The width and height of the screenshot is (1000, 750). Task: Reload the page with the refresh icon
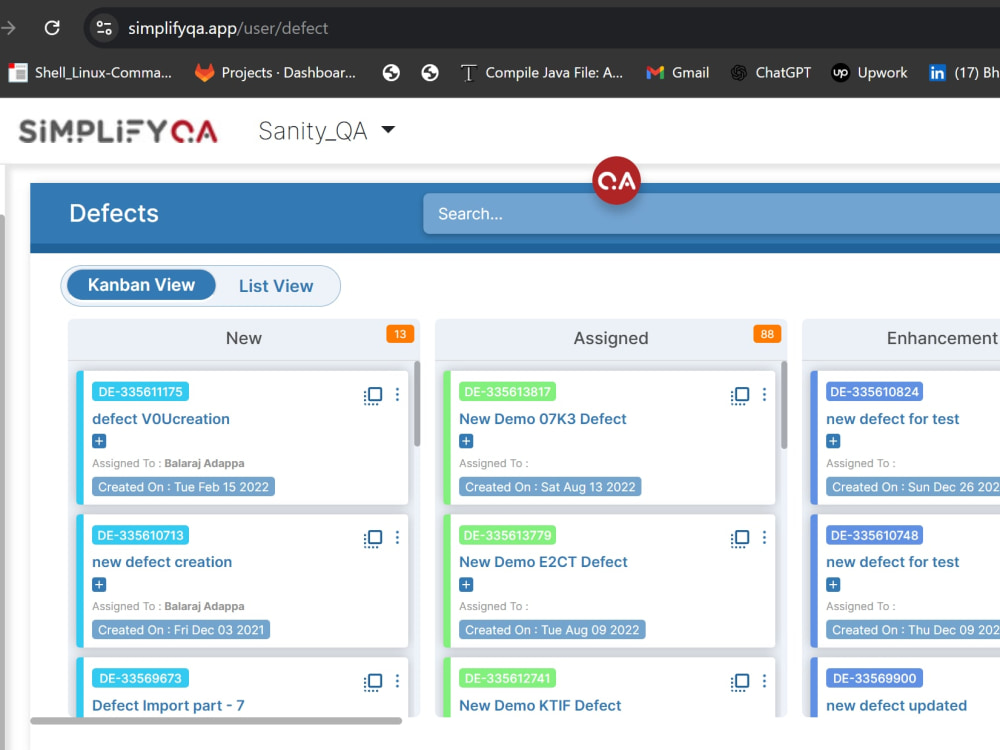[52, 27]
